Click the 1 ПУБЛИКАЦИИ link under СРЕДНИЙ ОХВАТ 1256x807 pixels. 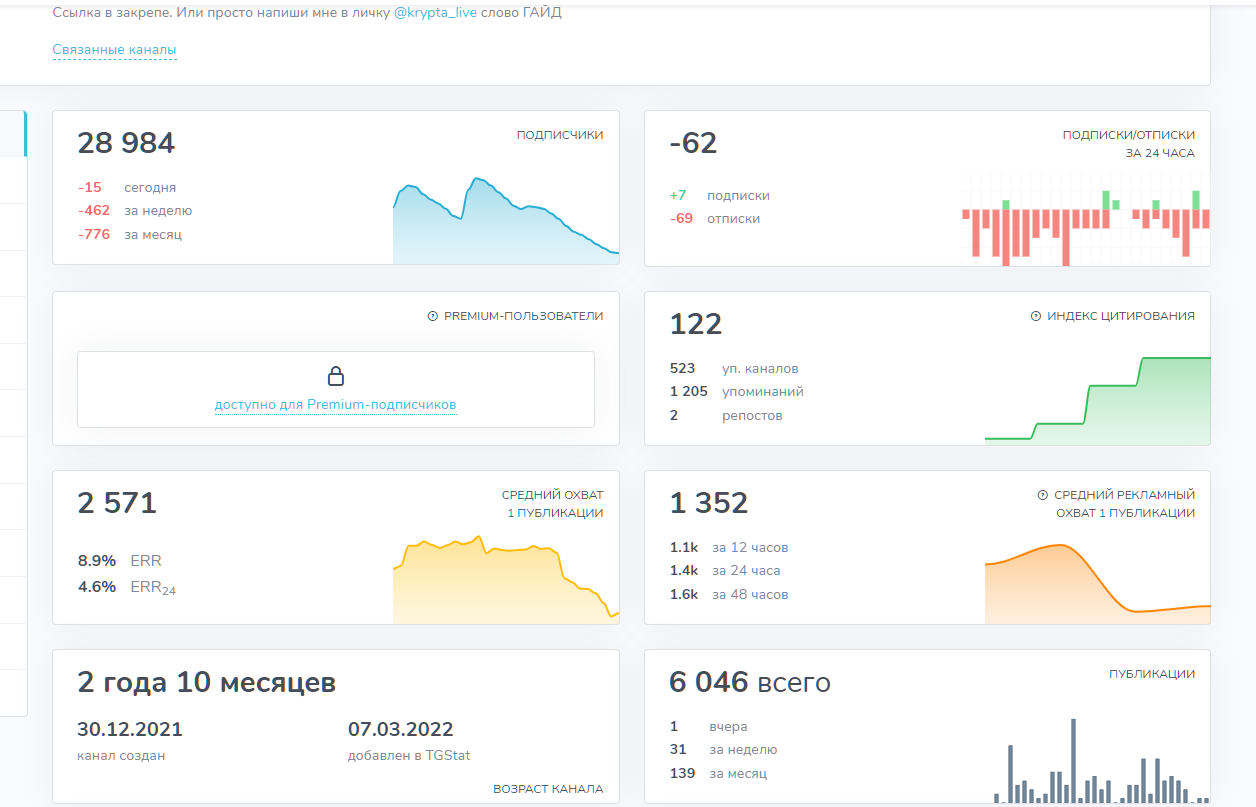tap(555, 513)
